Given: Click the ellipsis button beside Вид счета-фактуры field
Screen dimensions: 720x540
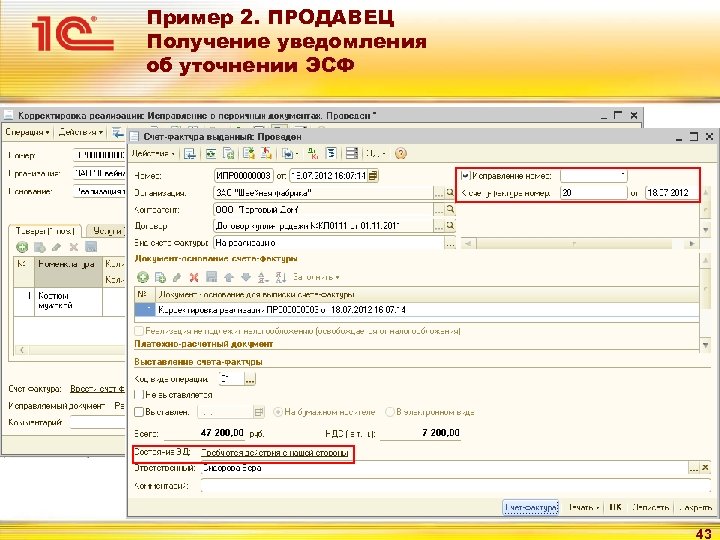Looking at the screenshot, I should (450, 243).
